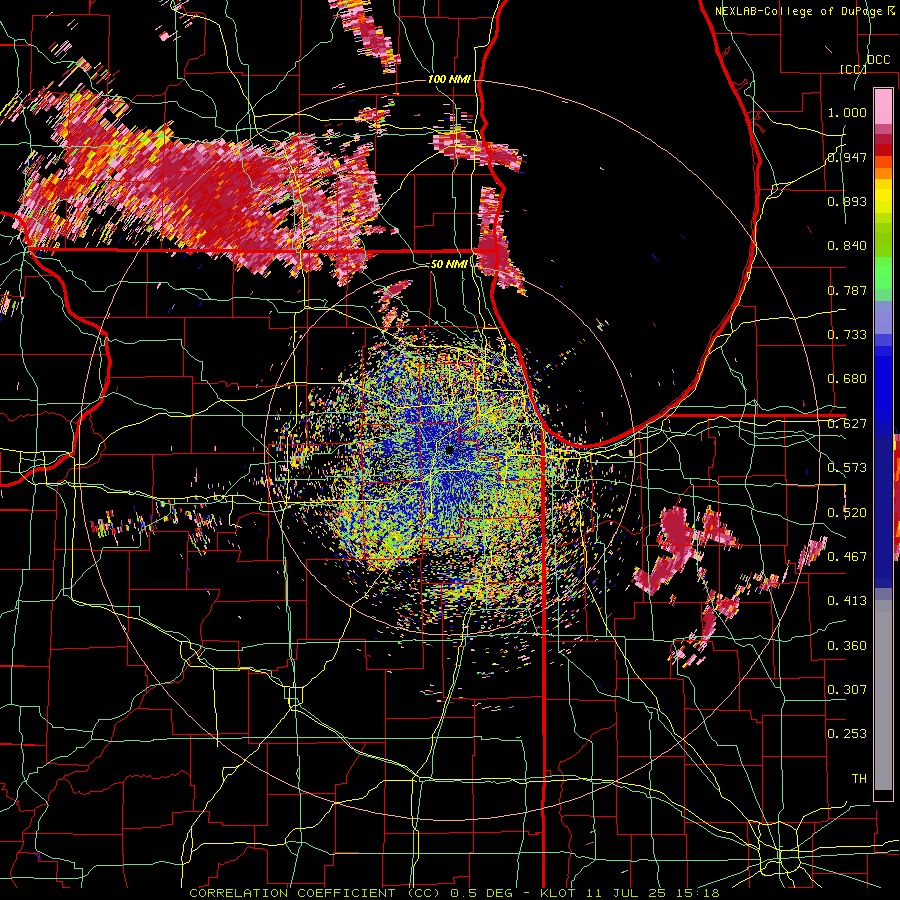Select the 1.000 legend value

pyautogui.click(x=847, y=112)
